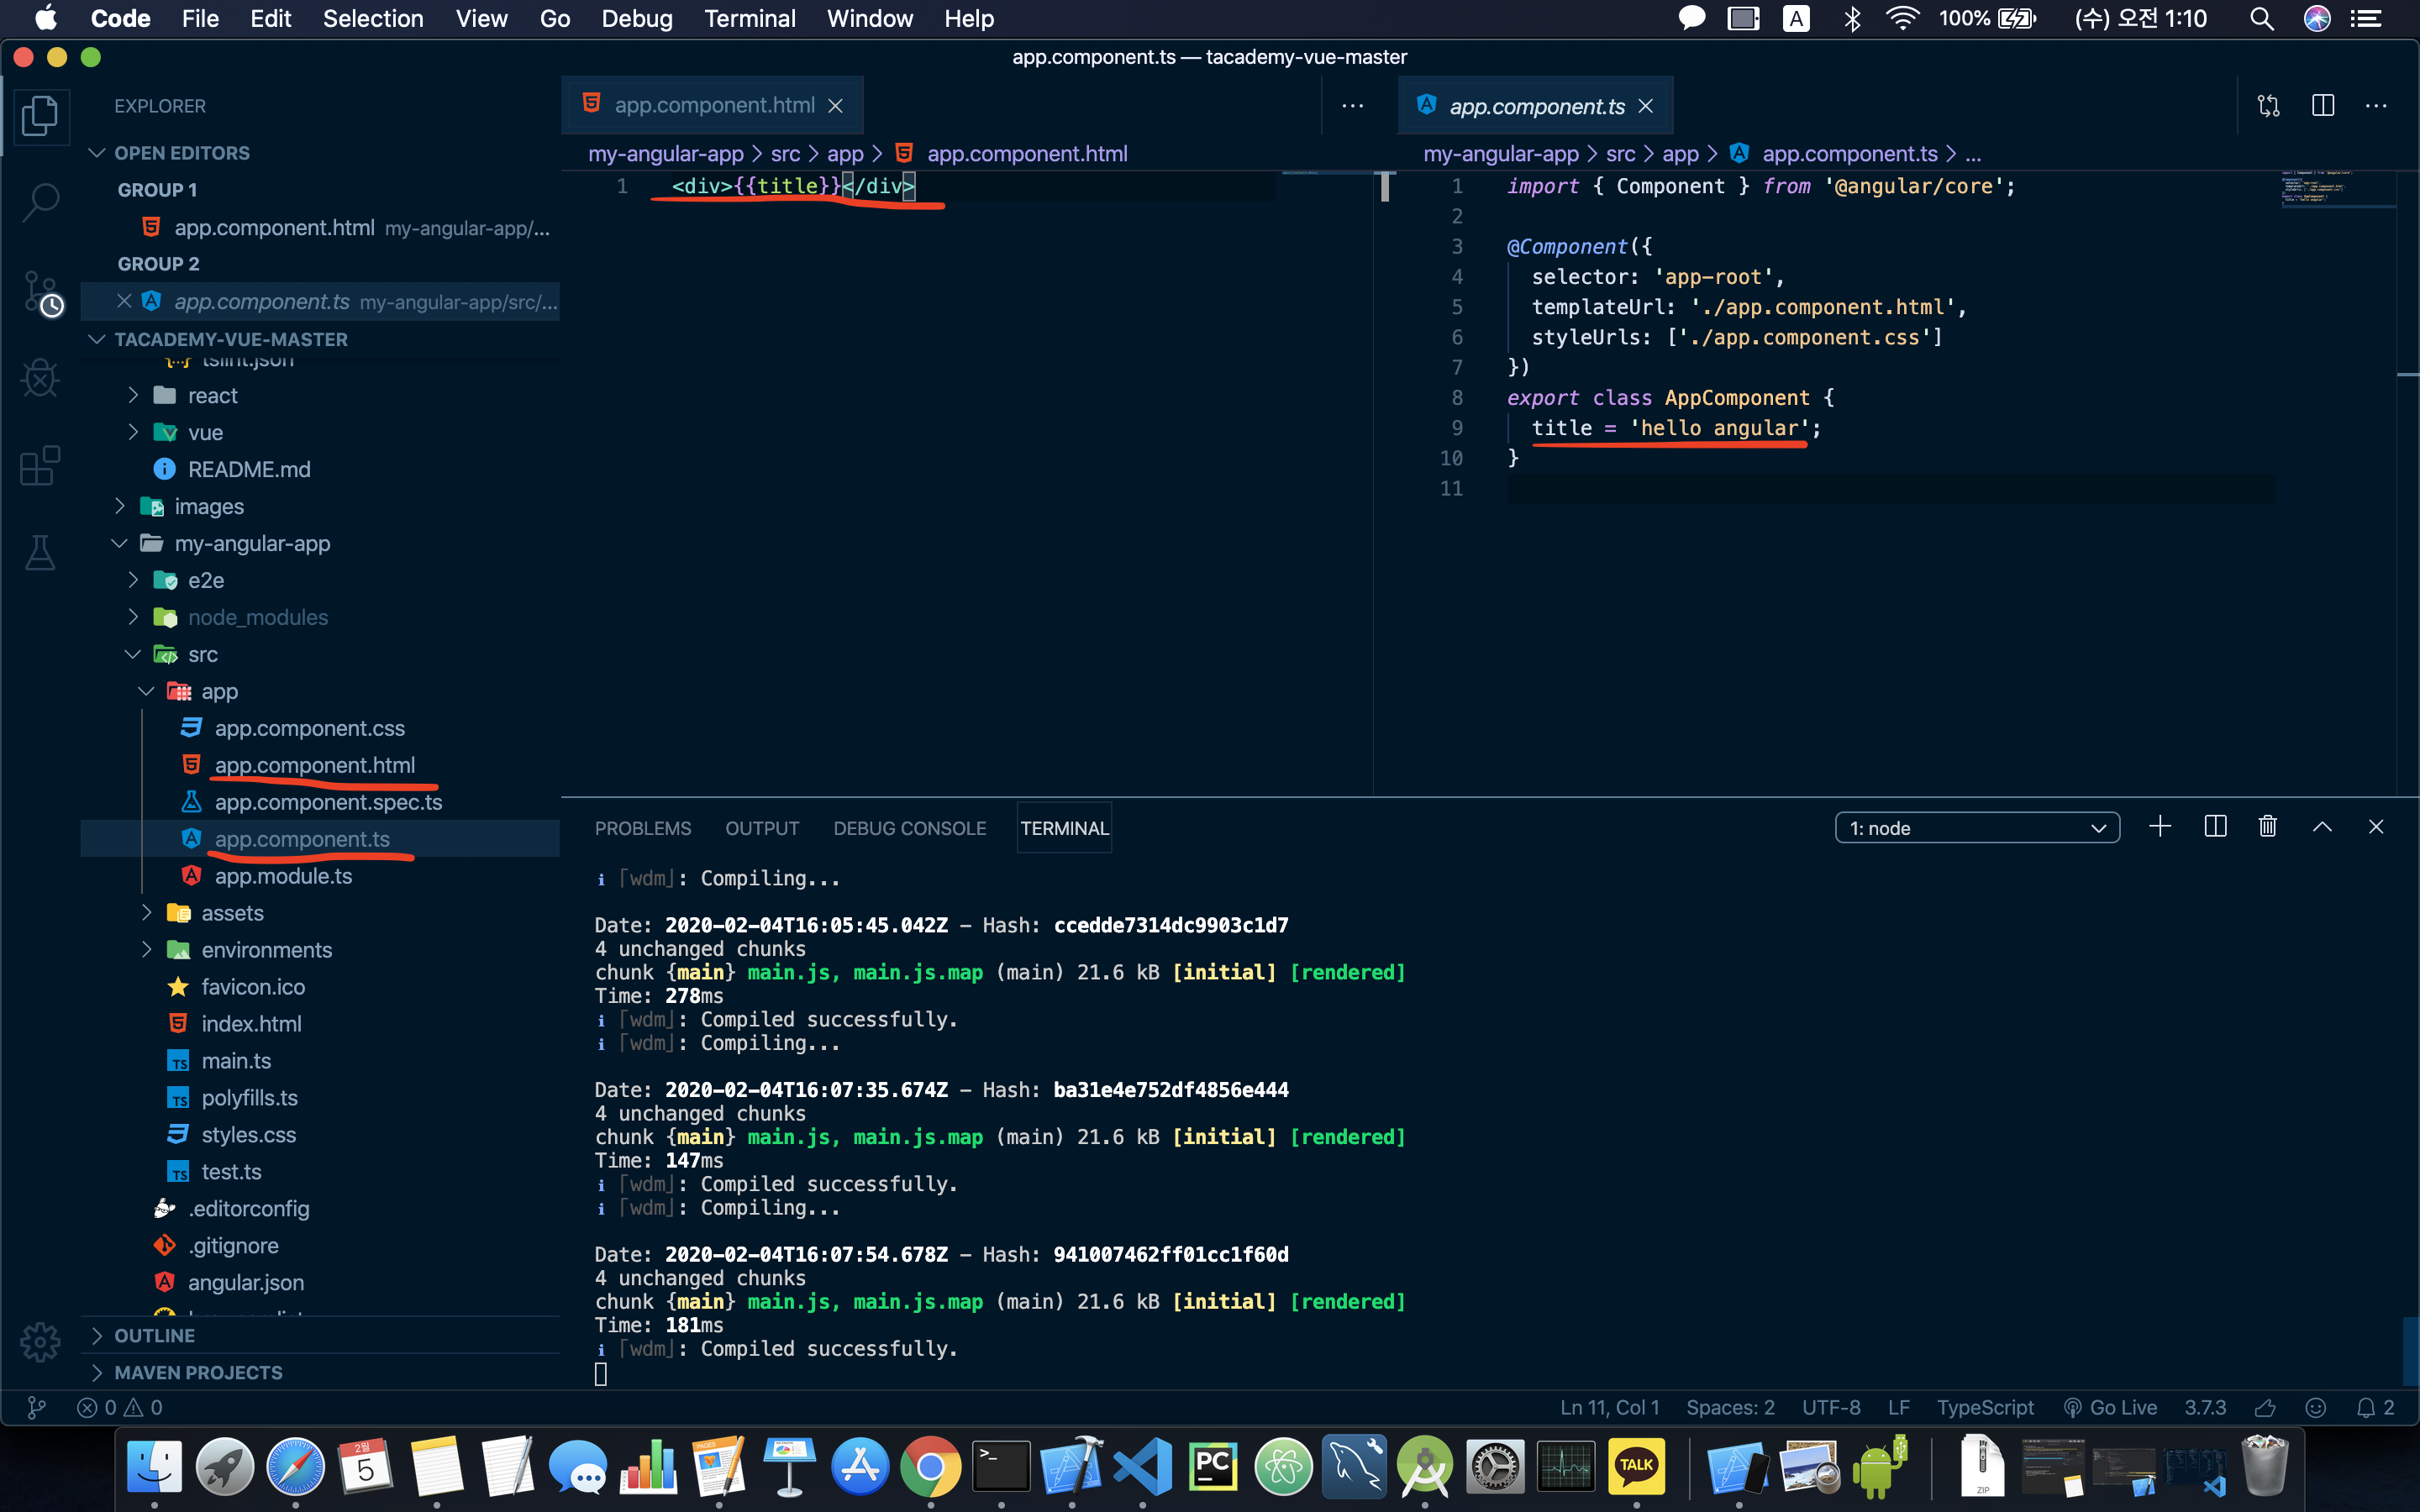Expand the react folder
The height and width of the screenshot is (1512, 2420).
point(212,396)
